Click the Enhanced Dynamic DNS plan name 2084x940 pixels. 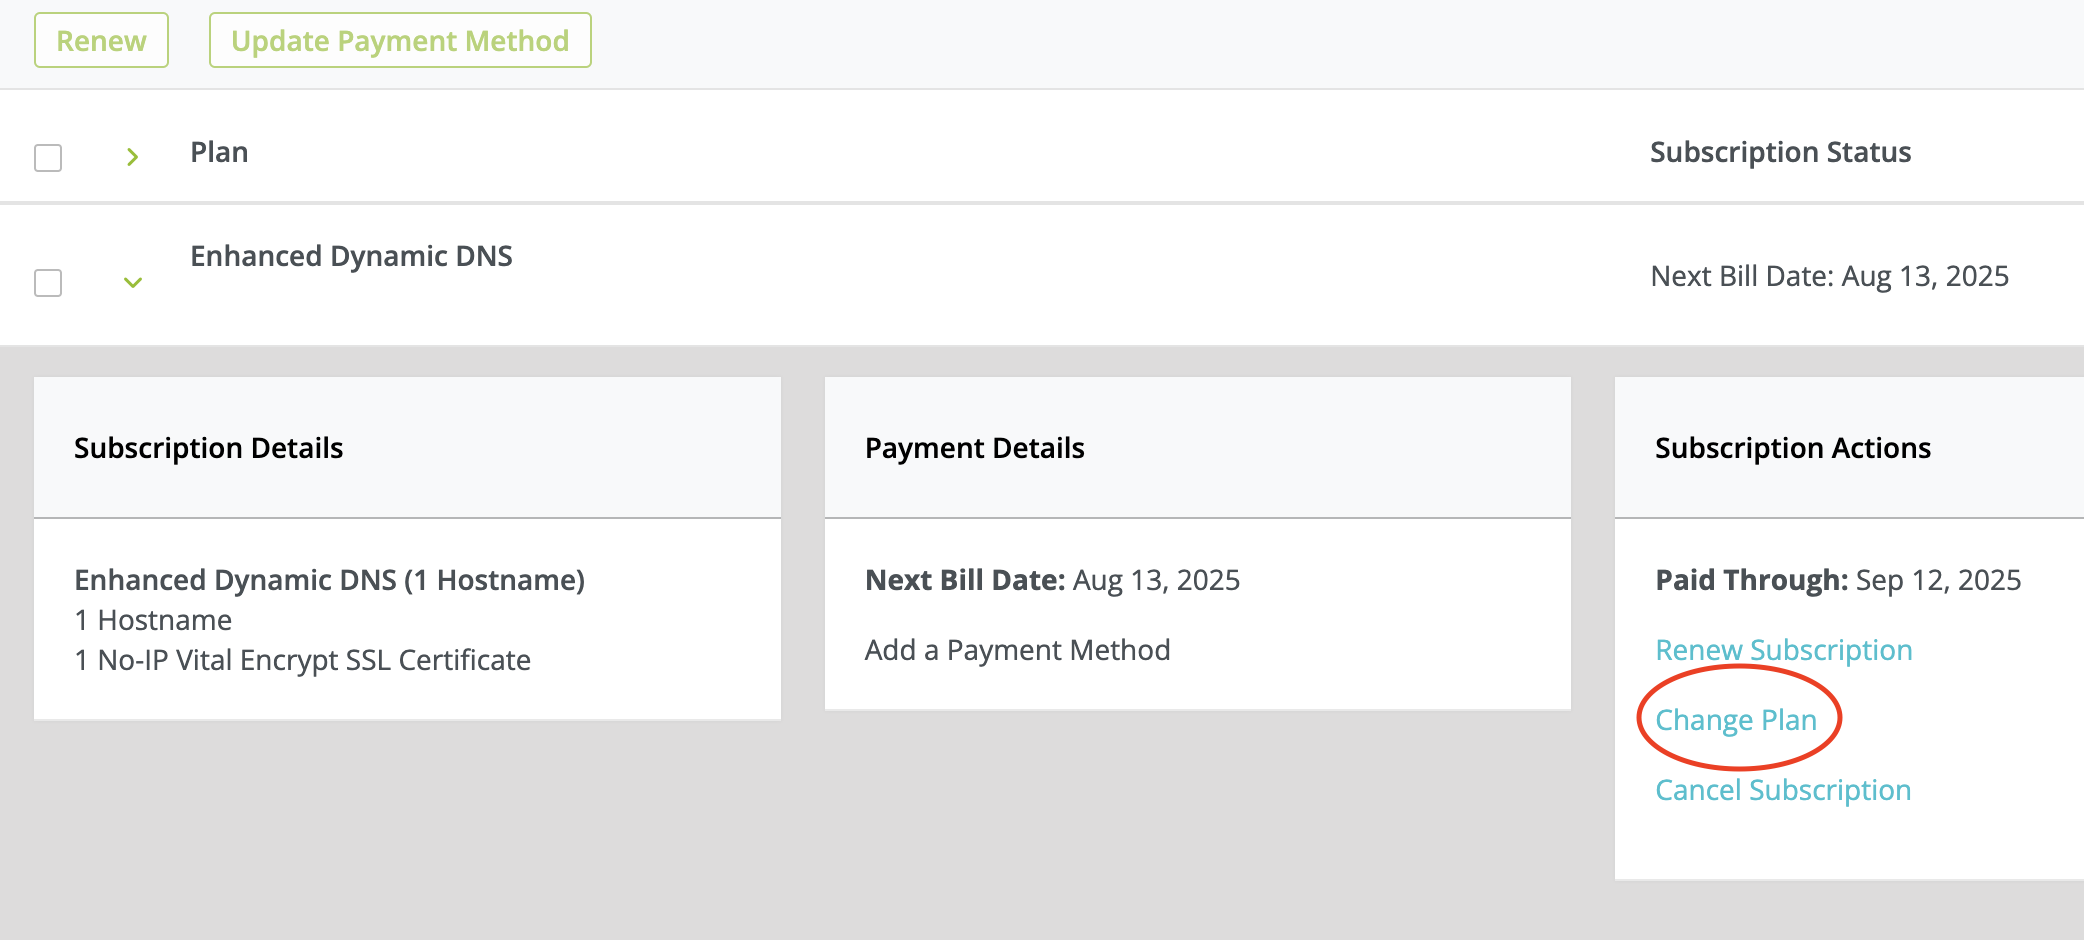352,255
